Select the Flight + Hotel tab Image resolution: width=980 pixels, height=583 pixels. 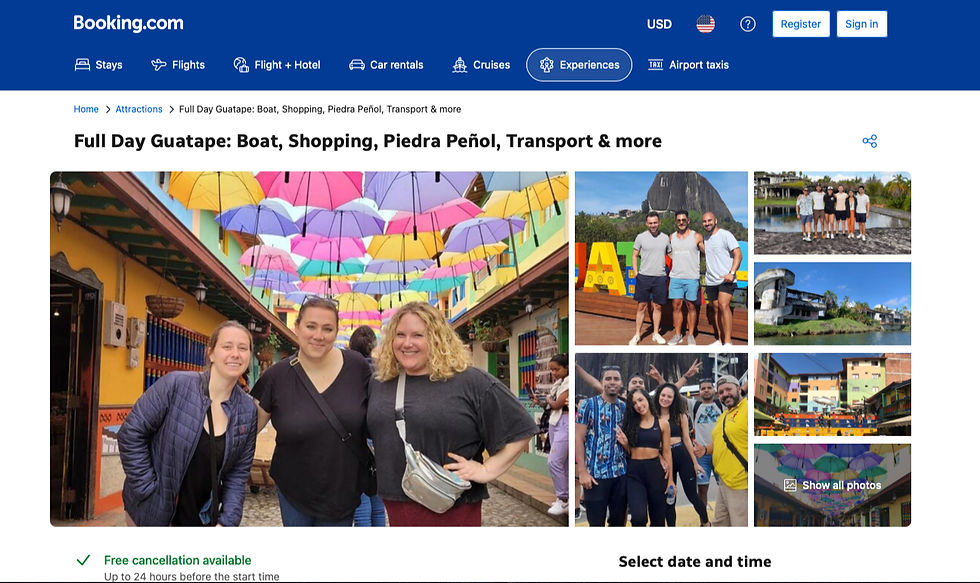277,65
